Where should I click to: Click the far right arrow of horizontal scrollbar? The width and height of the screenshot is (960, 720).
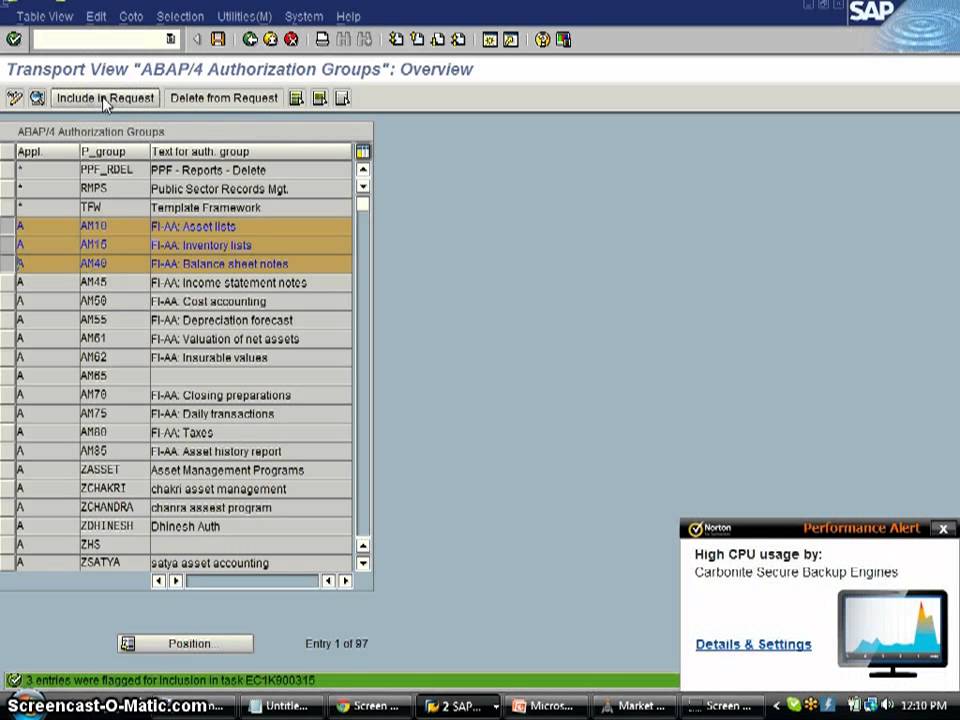345,580
